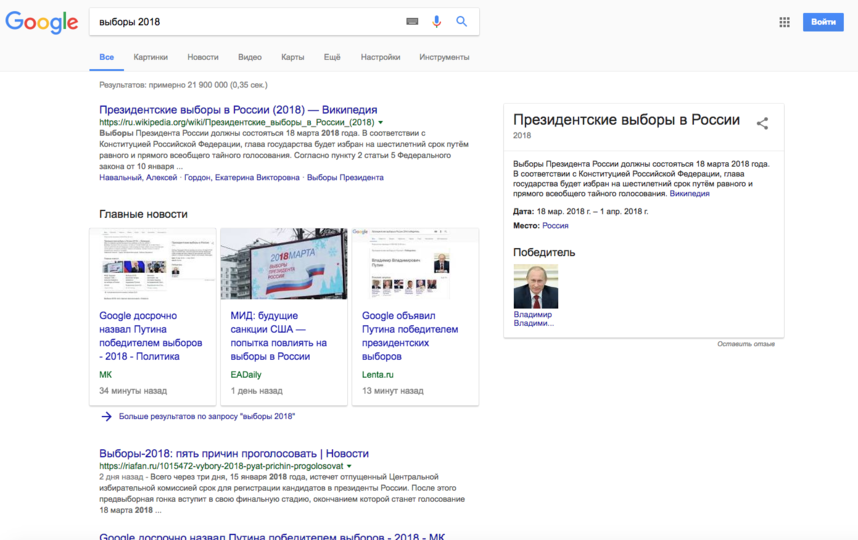This screenshot has height=540, width=858.
Task: Open sitelink Навальный, Алексей
Action: click(x=138, y=177)
